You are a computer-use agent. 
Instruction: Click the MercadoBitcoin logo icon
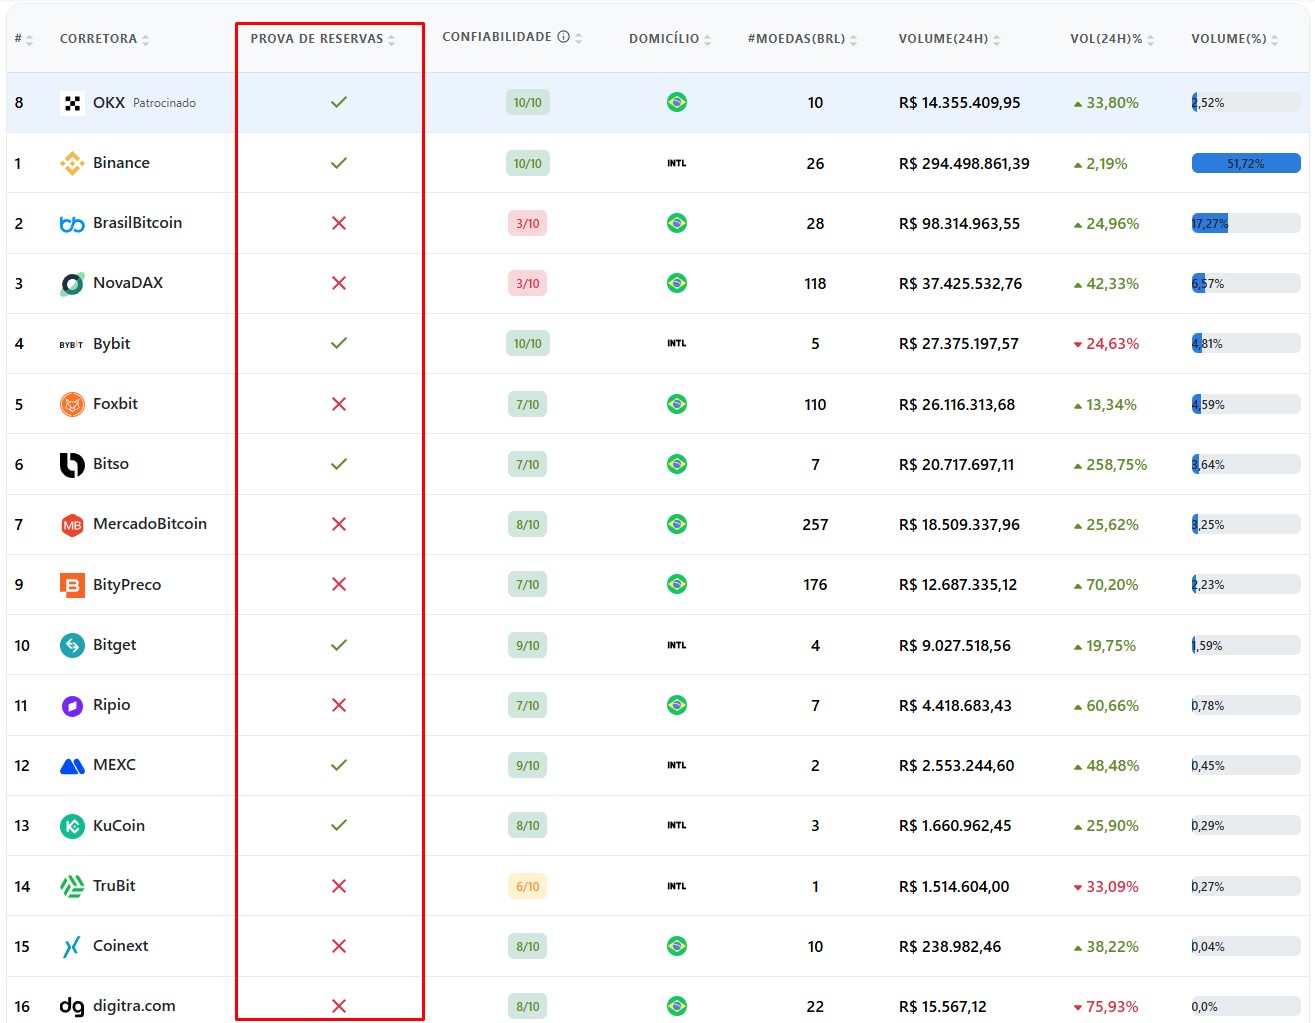(72, 525)
